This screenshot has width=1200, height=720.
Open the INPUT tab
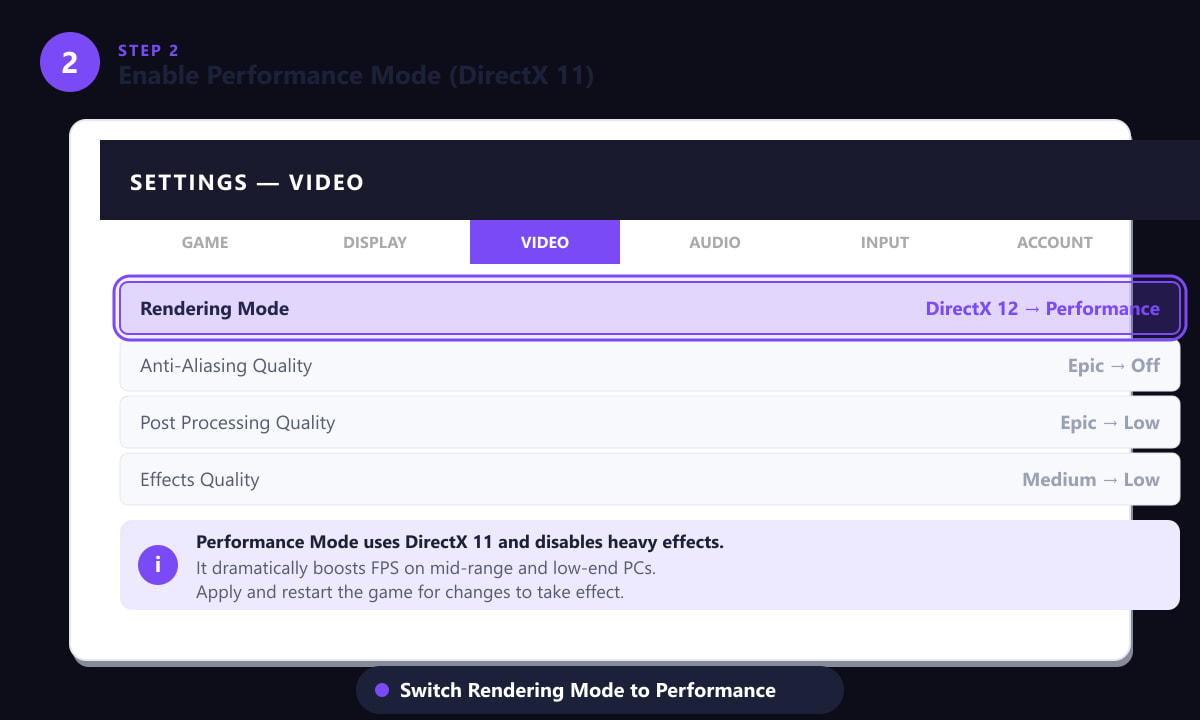(885, 242)
